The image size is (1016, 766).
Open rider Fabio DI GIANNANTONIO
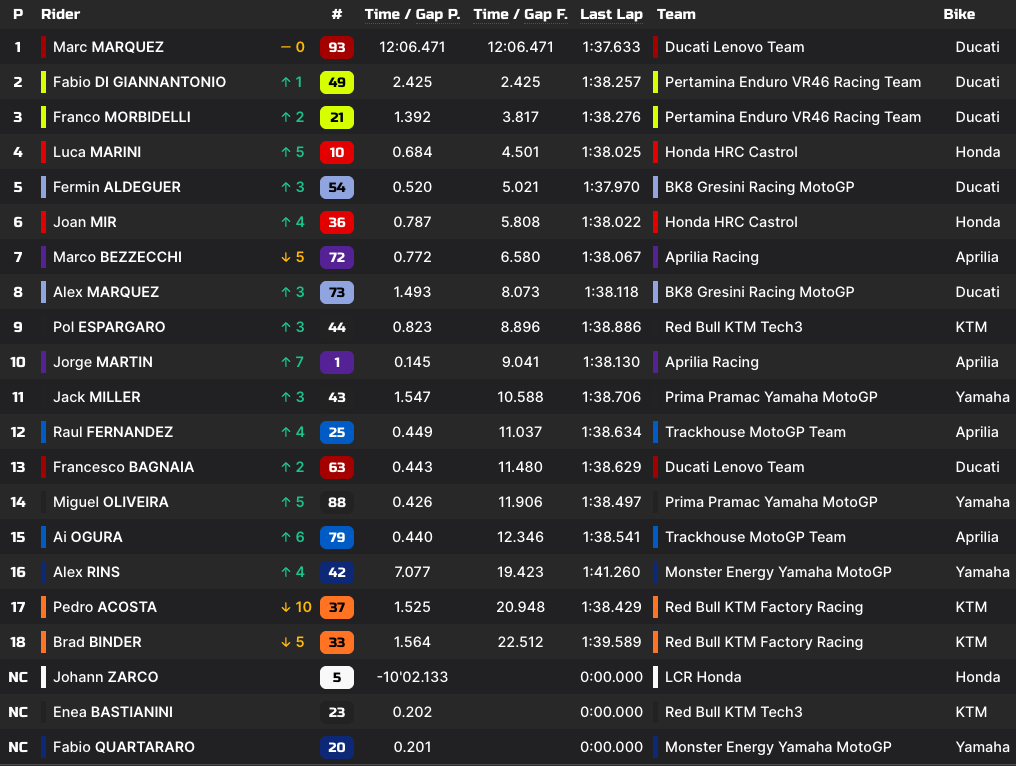(139, 82)
